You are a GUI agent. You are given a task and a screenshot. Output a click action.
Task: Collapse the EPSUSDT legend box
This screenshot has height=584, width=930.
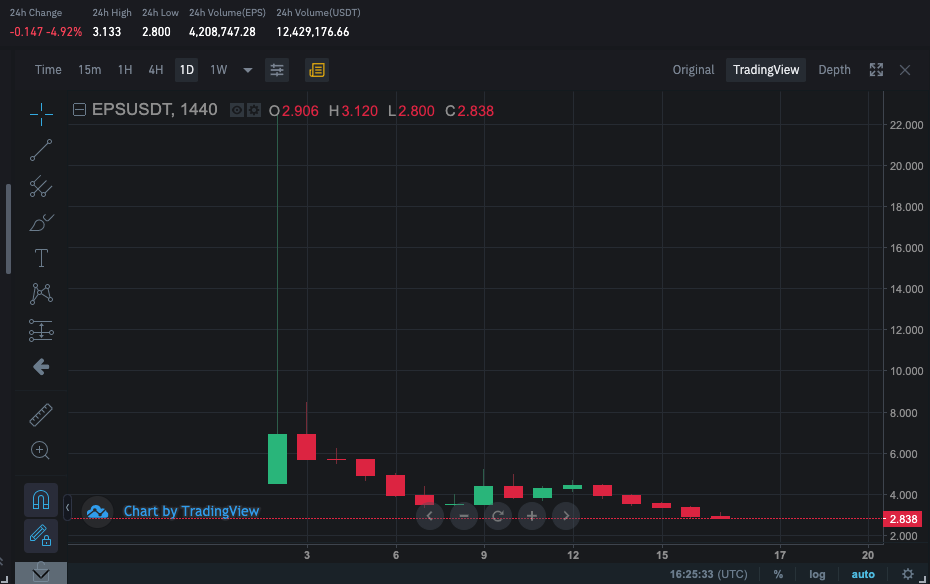coord(79,110)
